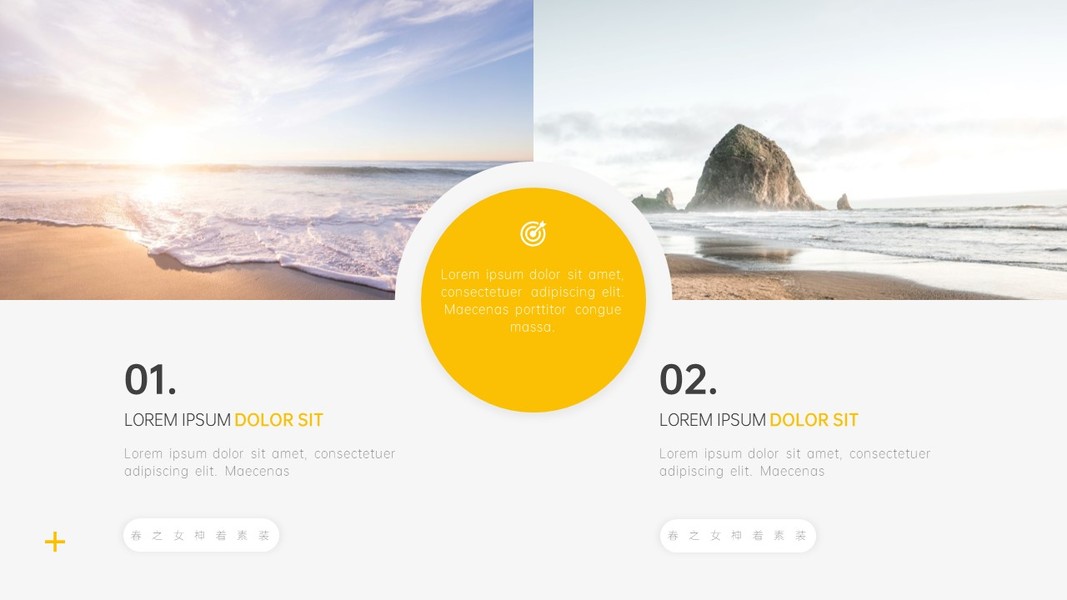Click the white ring around yellow circle
The height and width of the screenshot is (600, 1067).
[534, 175]
